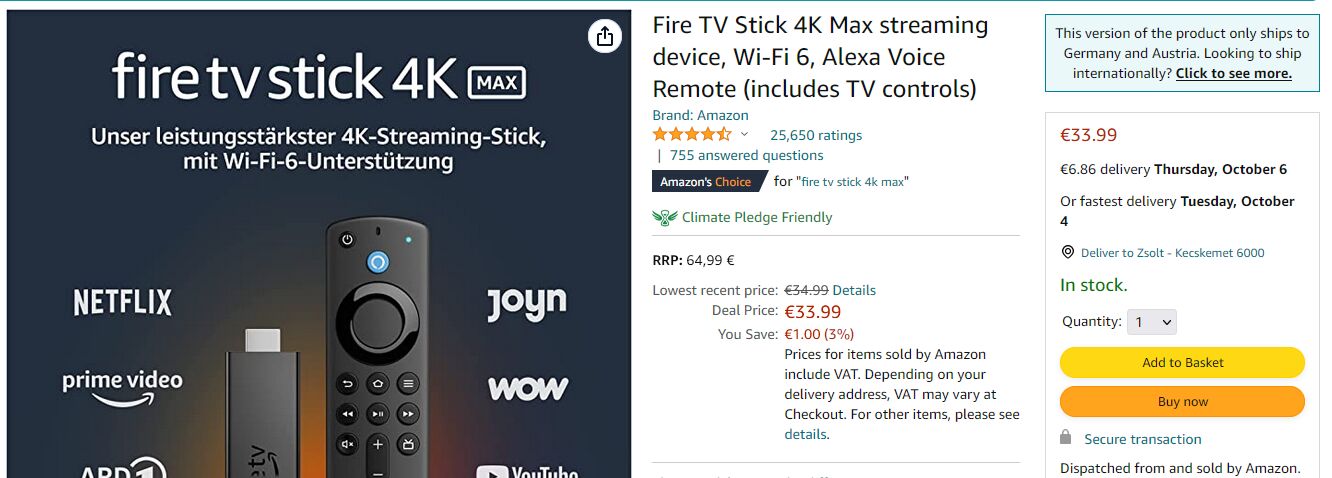Open the Fire TV Stick product image

pyautogui.click(x=319, y=300)
